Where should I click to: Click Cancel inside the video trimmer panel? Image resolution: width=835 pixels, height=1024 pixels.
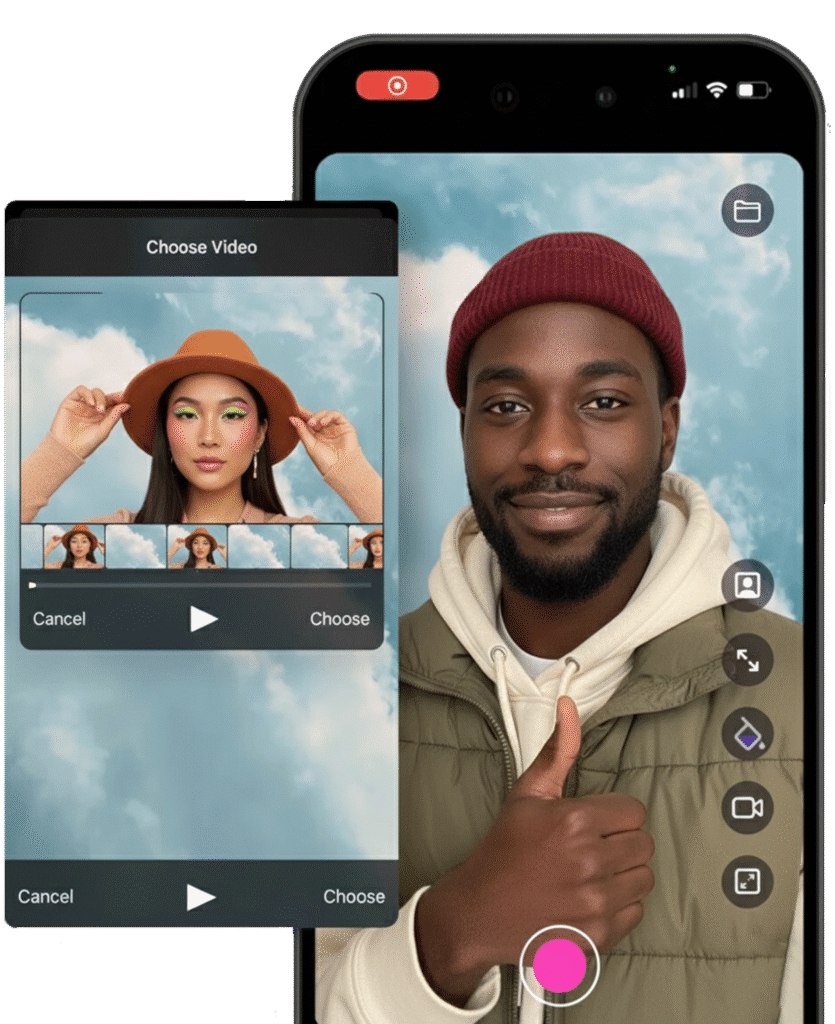click(59, 619)
